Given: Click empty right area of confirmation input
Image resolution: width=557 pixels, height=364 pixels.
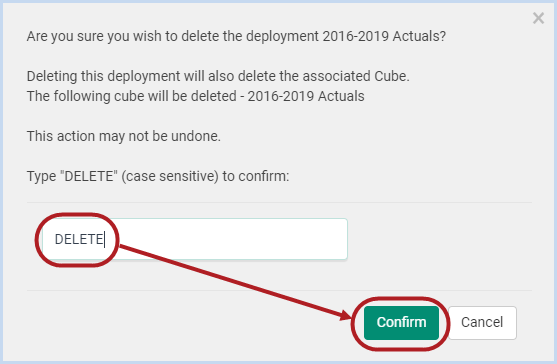Looking at the screenshot, I should [249, 239].
